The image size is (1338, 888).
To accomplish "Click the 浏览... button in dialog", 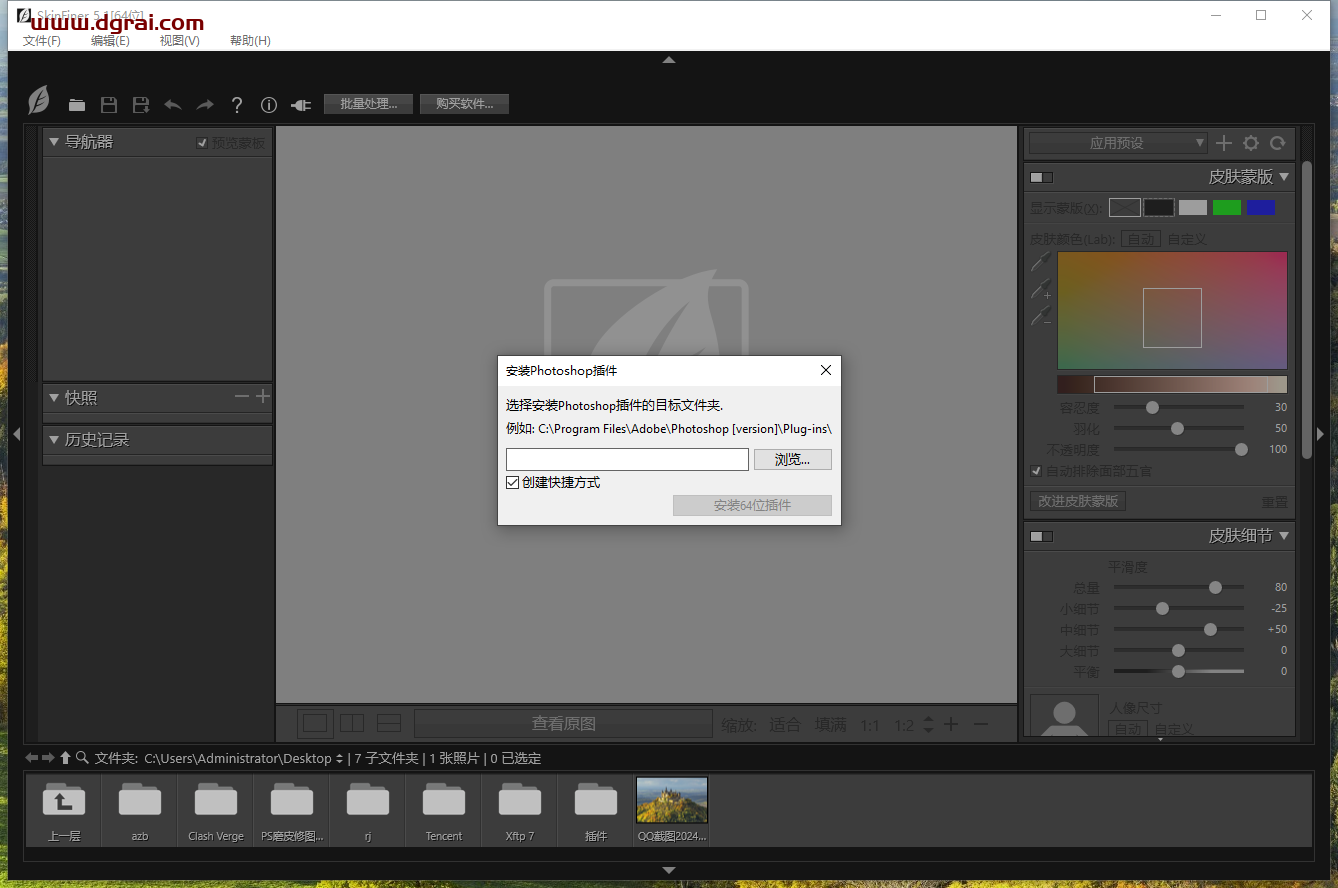I will [792, 459].
